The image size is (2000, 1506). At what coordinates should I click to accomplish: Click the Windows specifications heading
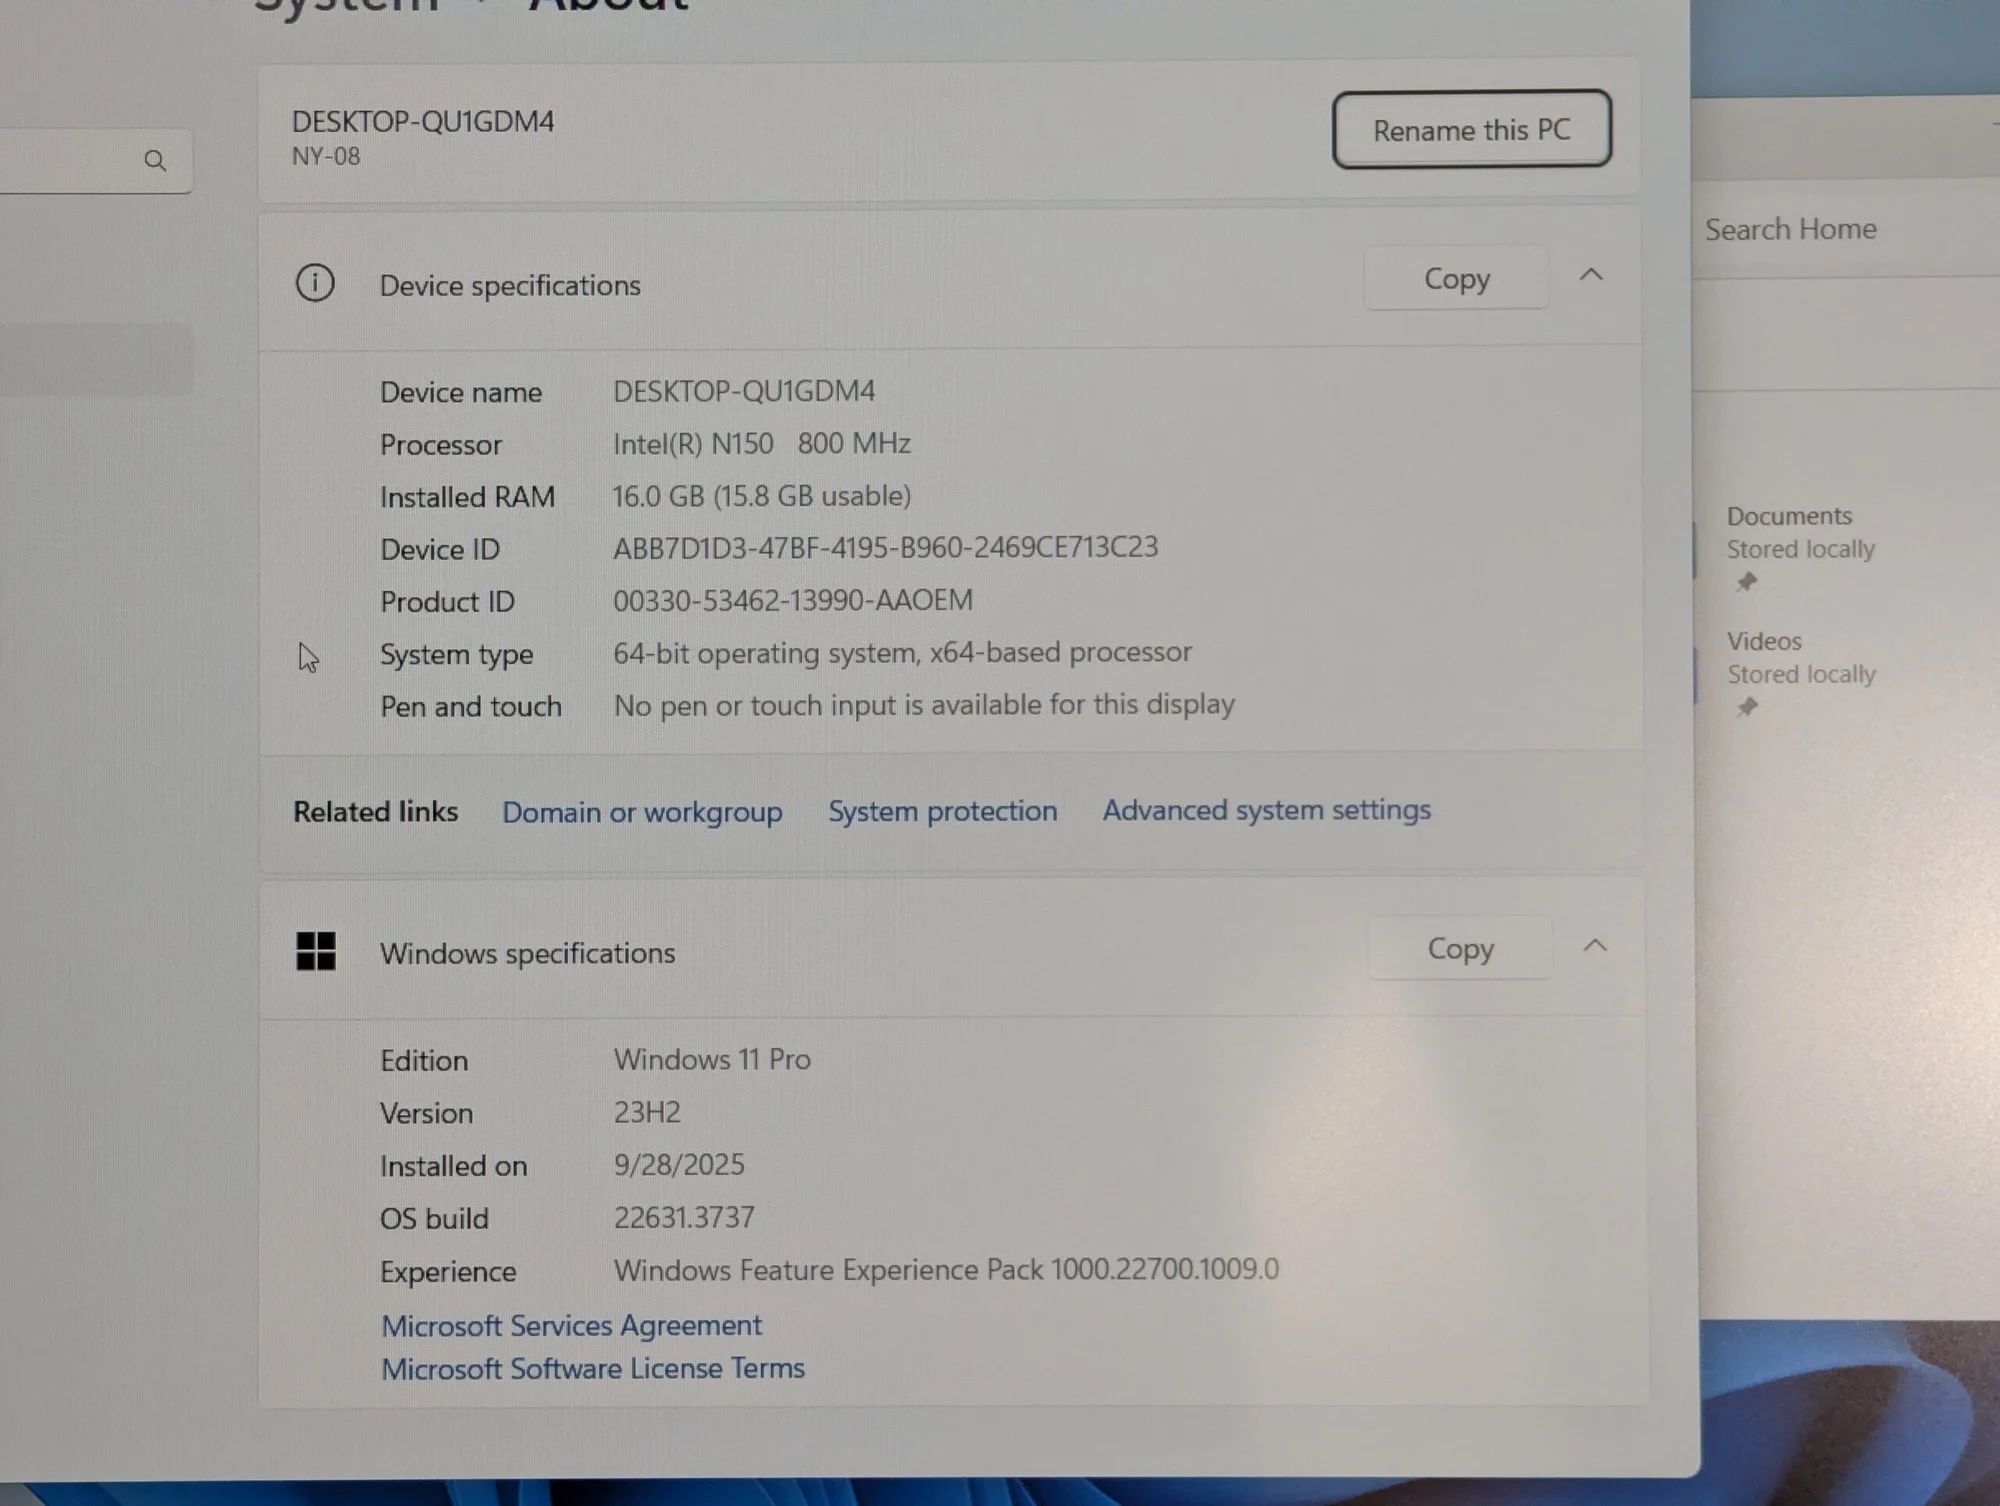527,954
